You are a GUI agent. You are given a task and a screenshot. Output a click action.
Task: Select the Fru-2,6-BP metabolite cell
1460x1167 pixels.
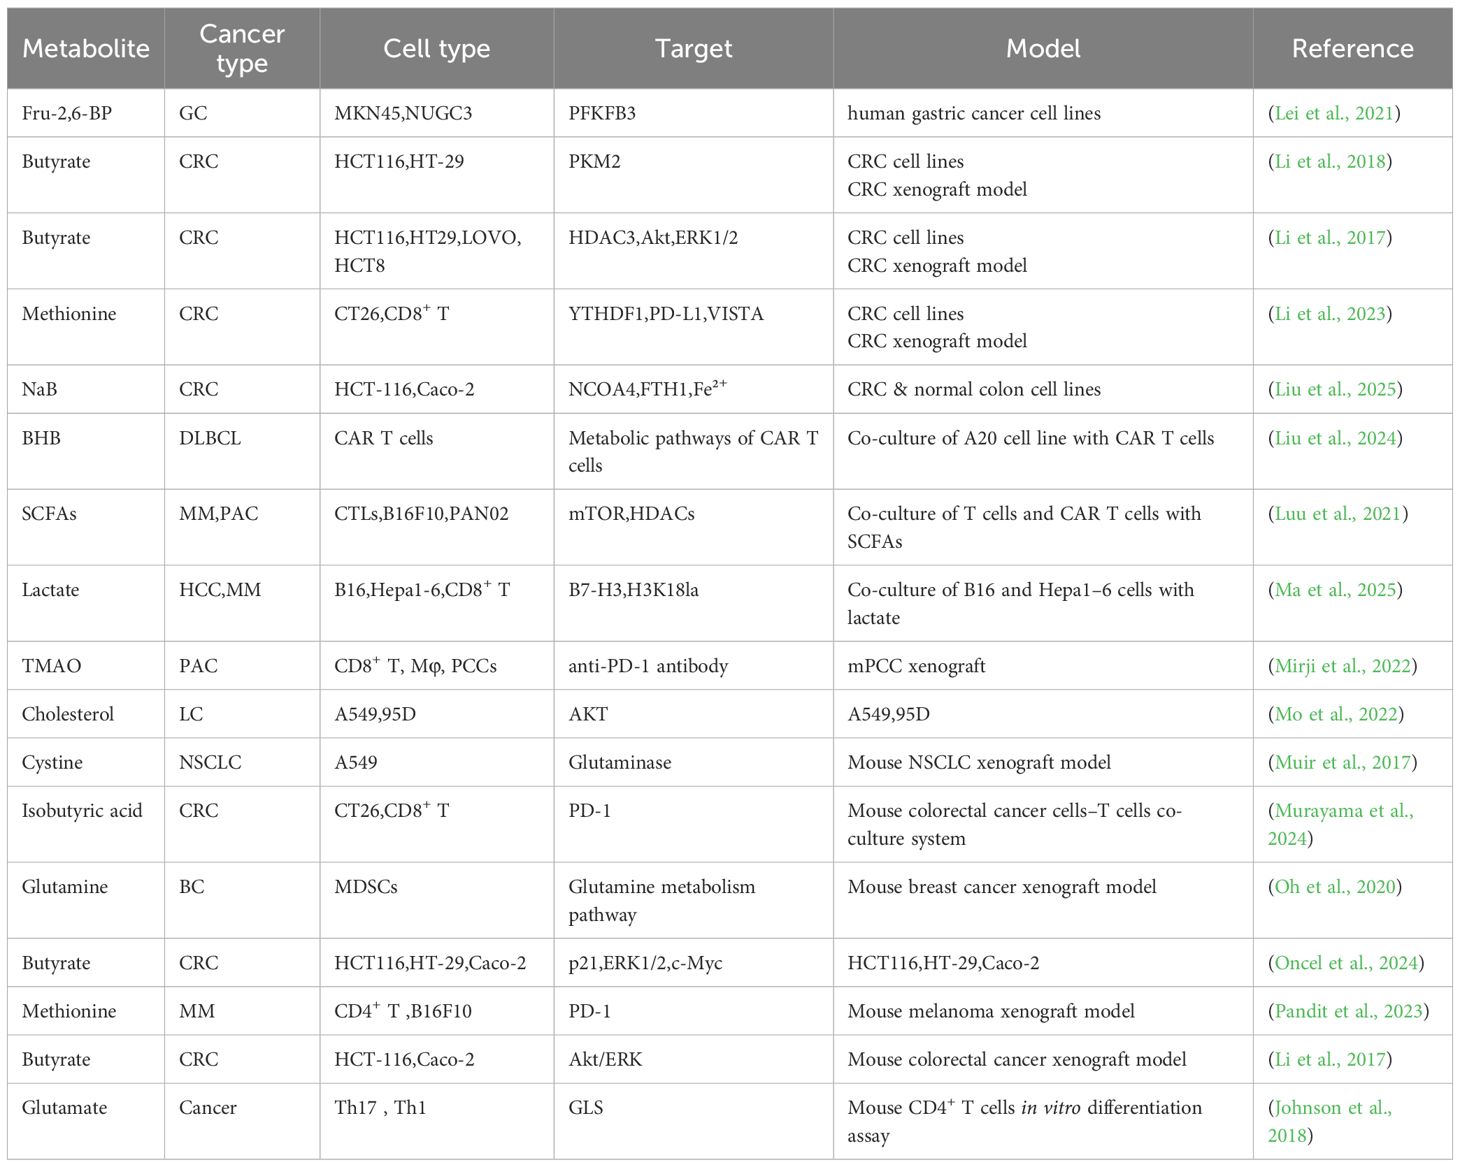click(x=67, y=113)
